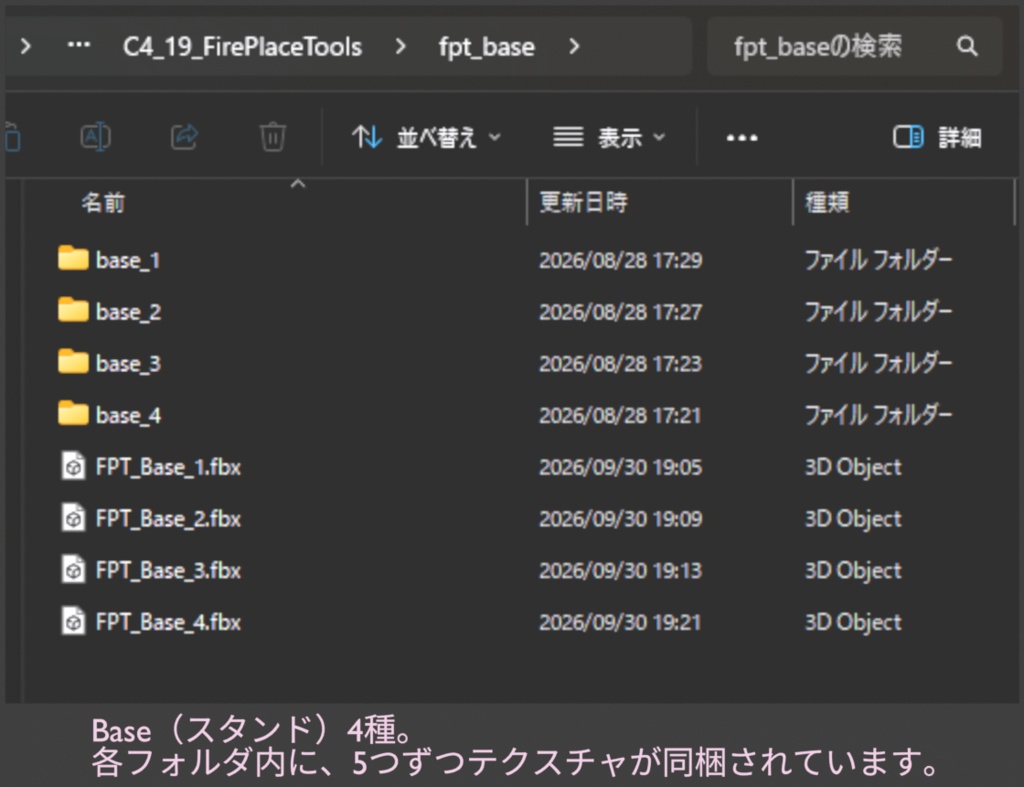Click the file name FPT_Base_4.fbx
1024x787 pixels.
pos(168,622)
